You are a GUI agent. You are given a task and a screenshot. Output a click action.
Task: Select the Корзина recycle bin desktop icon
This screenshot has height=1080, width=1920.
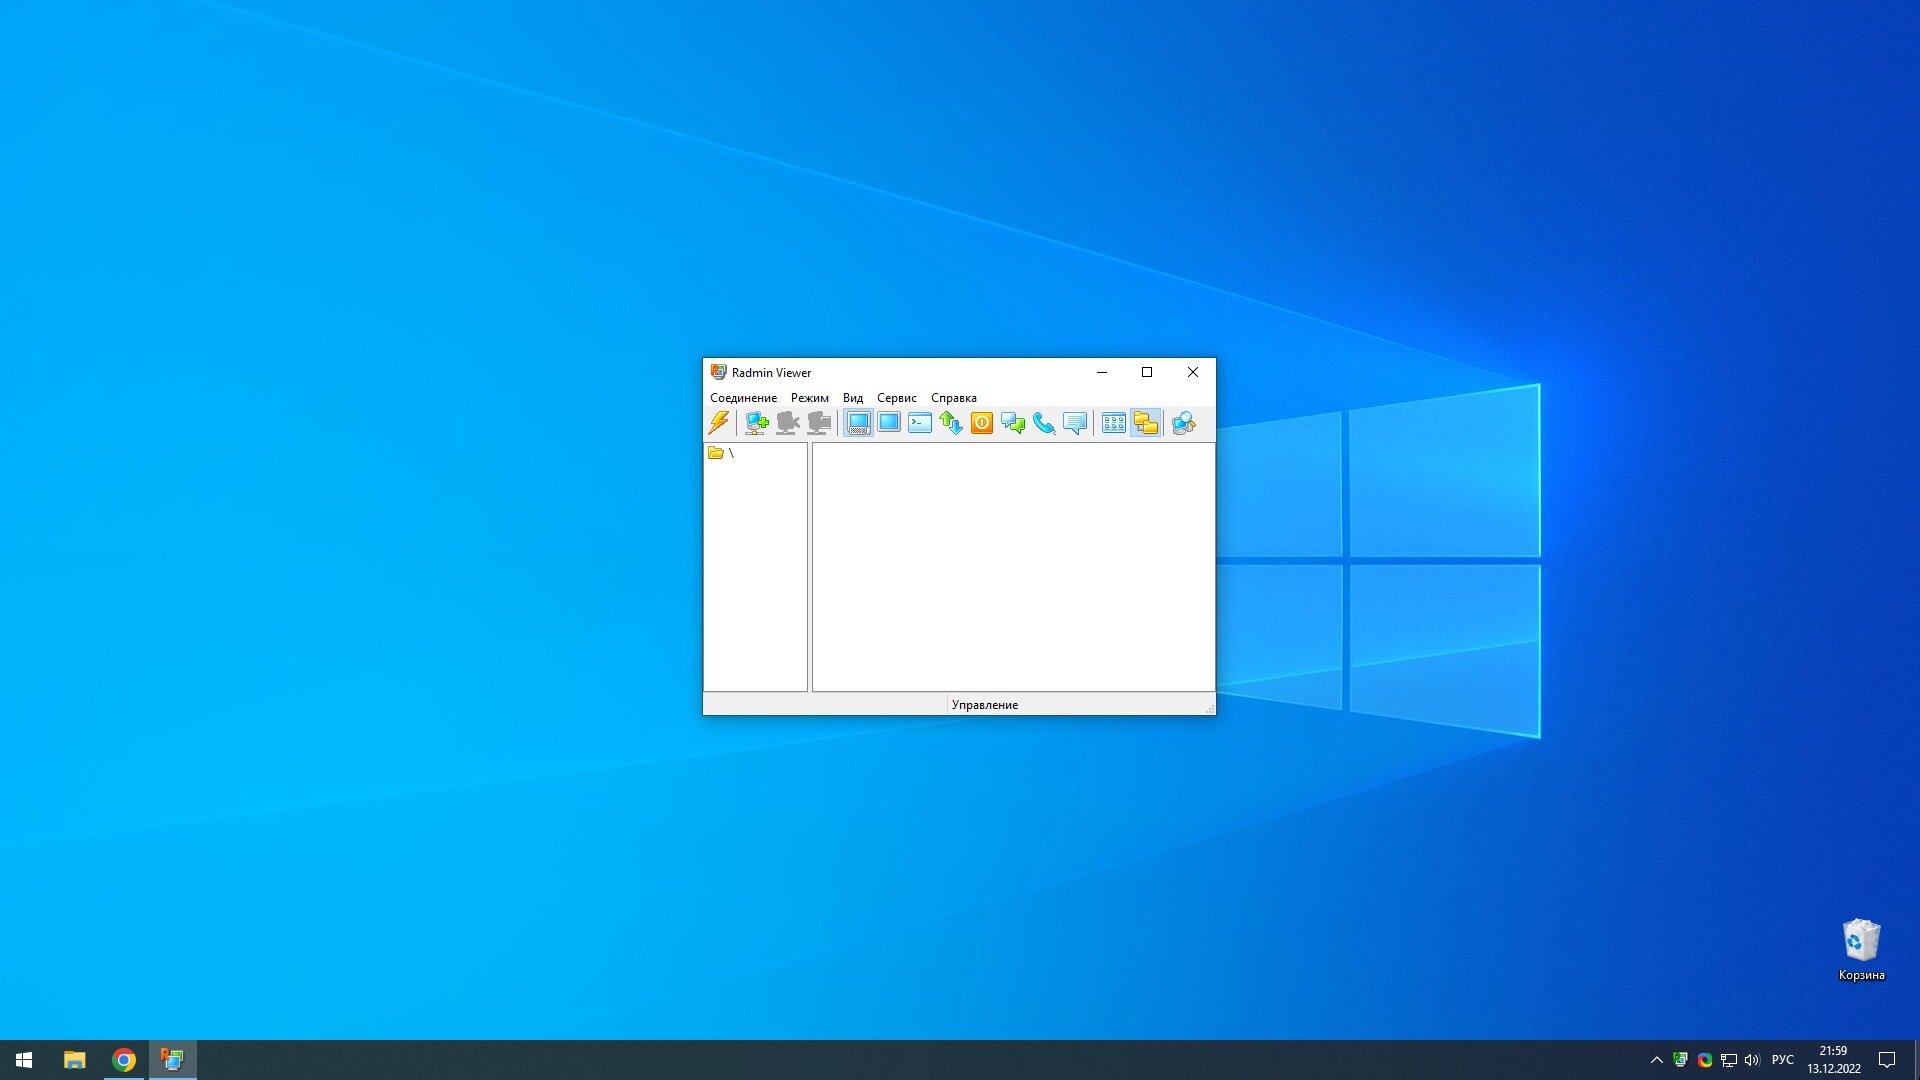[1861, 950]
